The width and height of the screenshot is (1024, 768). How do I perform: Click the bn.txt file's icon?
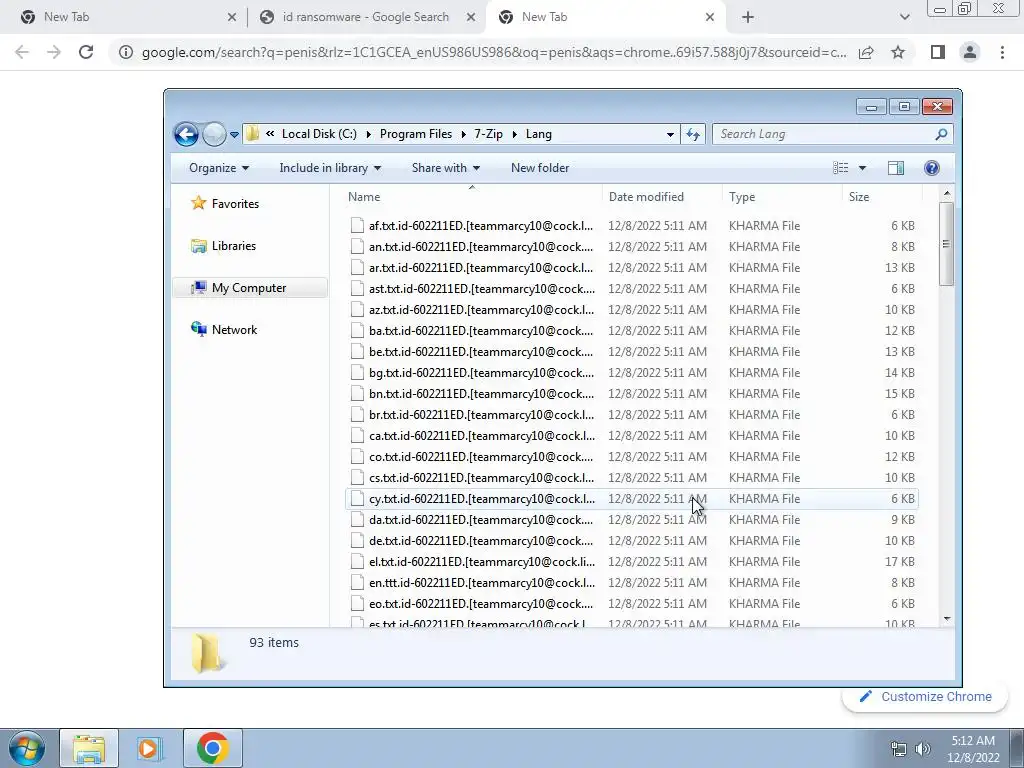click(x=357, y=394)
